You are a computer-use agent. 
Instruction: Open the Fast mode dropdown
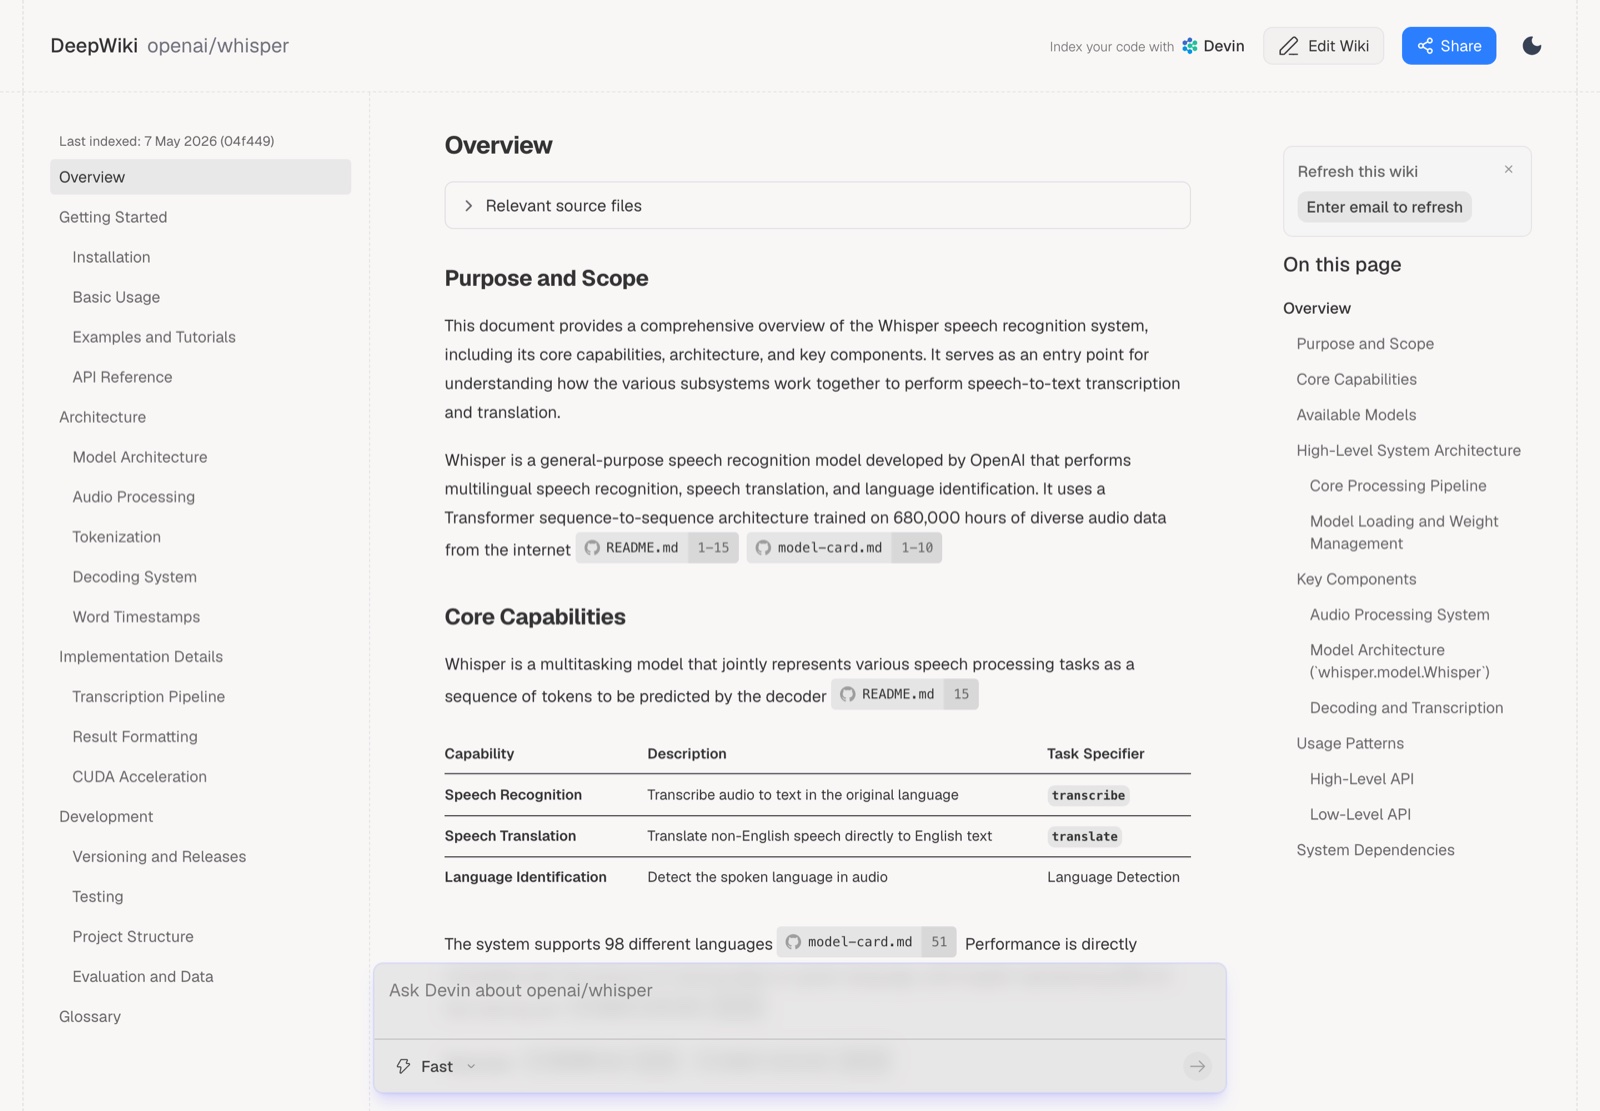(x=436, y=1066)
